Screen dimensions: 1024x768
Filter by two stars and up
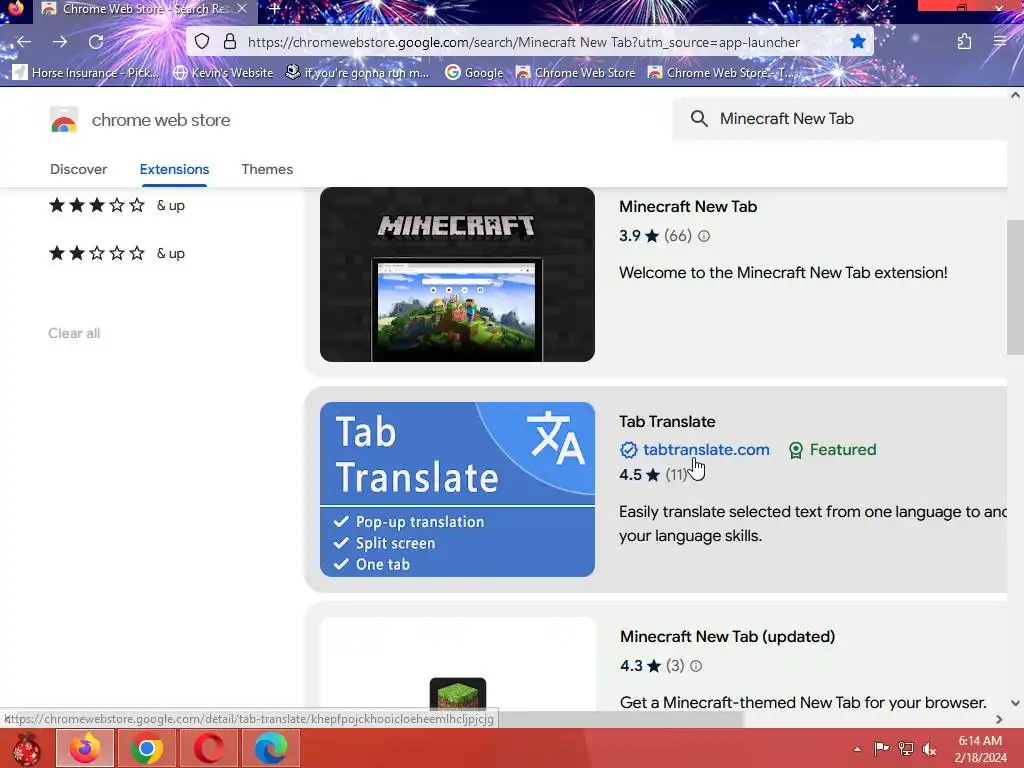[117, 253]
